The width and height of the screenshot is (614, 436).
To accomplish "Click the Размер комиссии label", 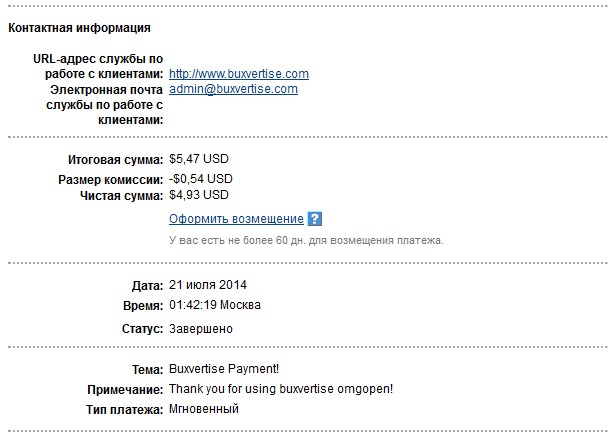I will point(111,179).
